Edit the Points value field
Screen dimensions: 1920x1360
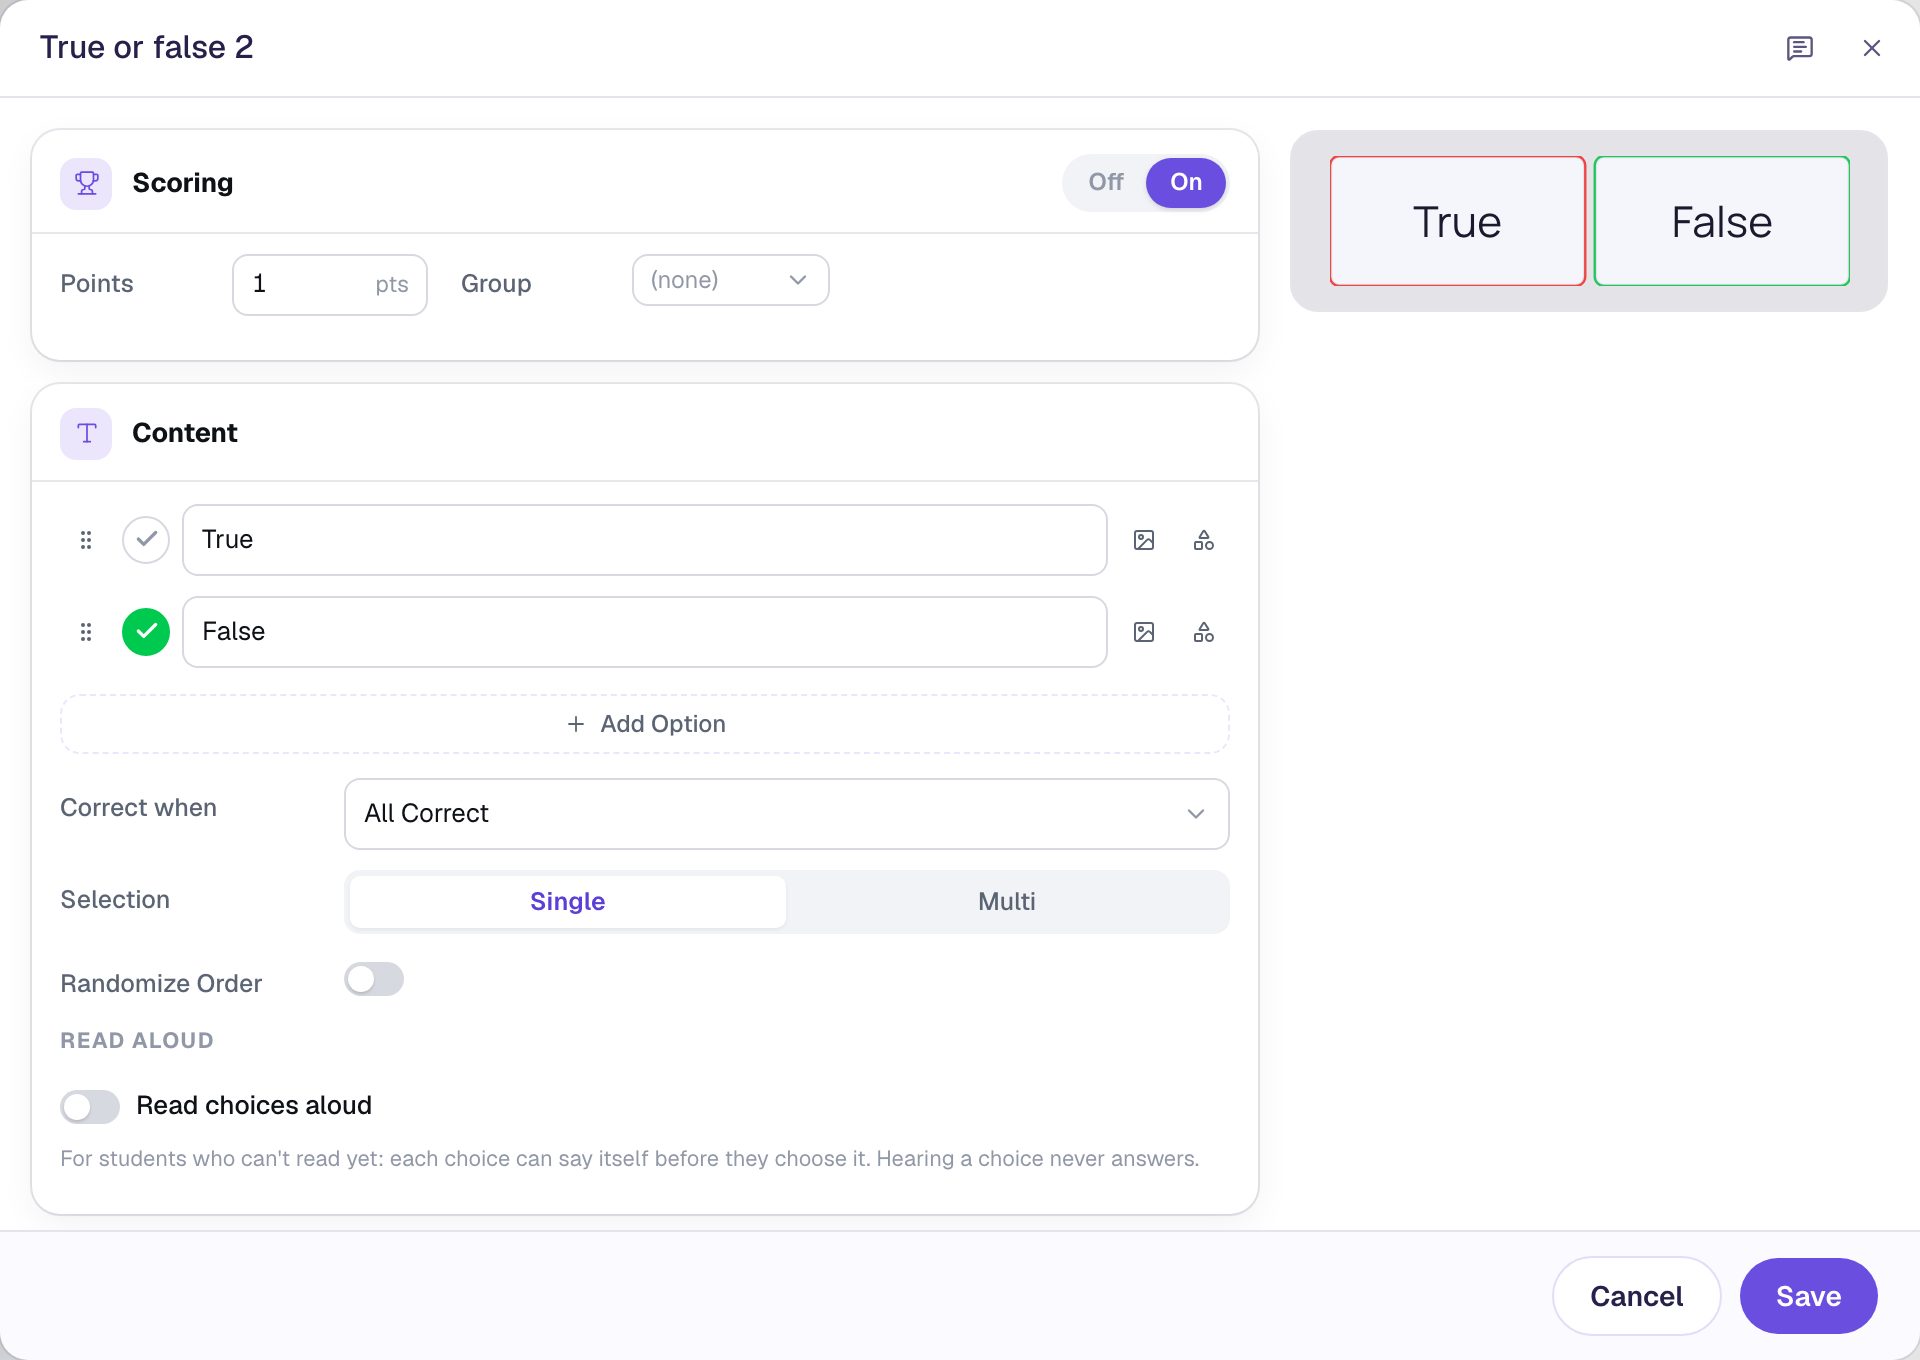330,284
